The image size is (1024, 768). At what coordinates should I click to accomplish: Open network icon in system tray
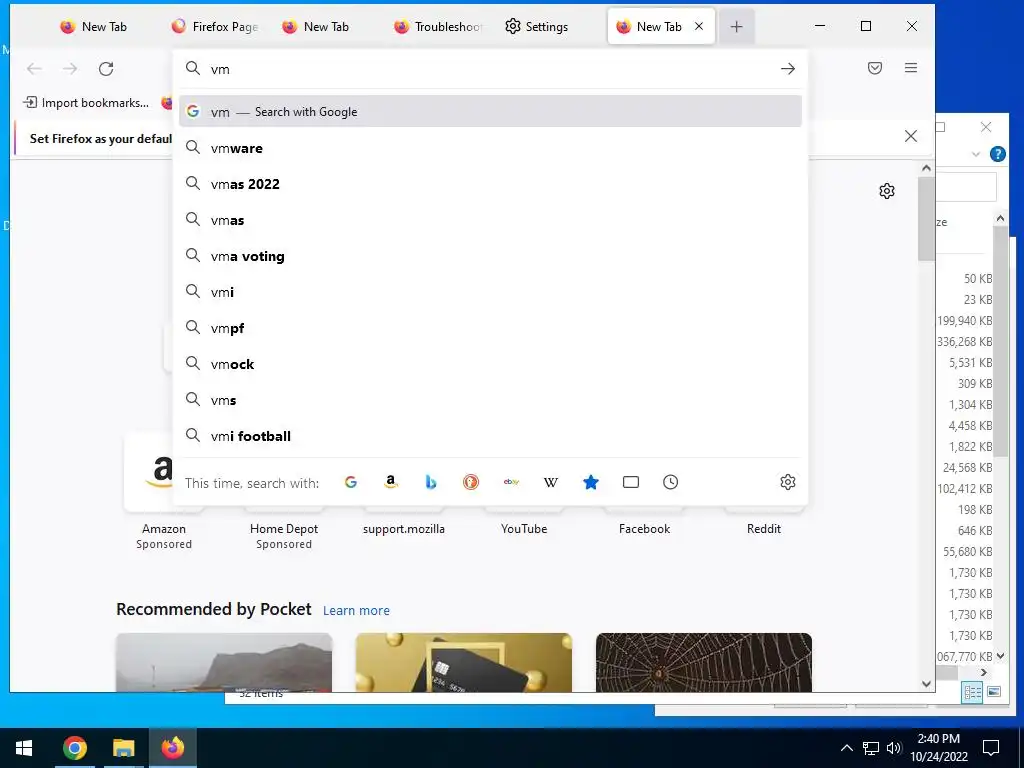point(871,748)
